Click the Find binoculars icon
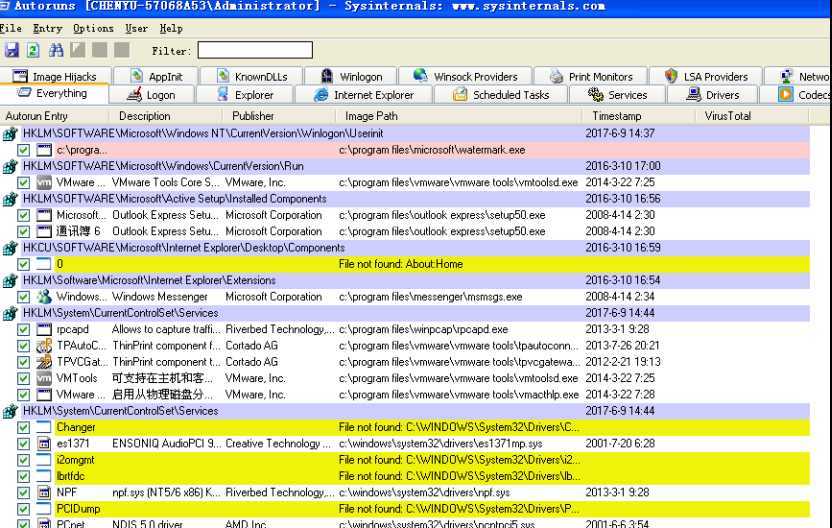 click(56, 50)
